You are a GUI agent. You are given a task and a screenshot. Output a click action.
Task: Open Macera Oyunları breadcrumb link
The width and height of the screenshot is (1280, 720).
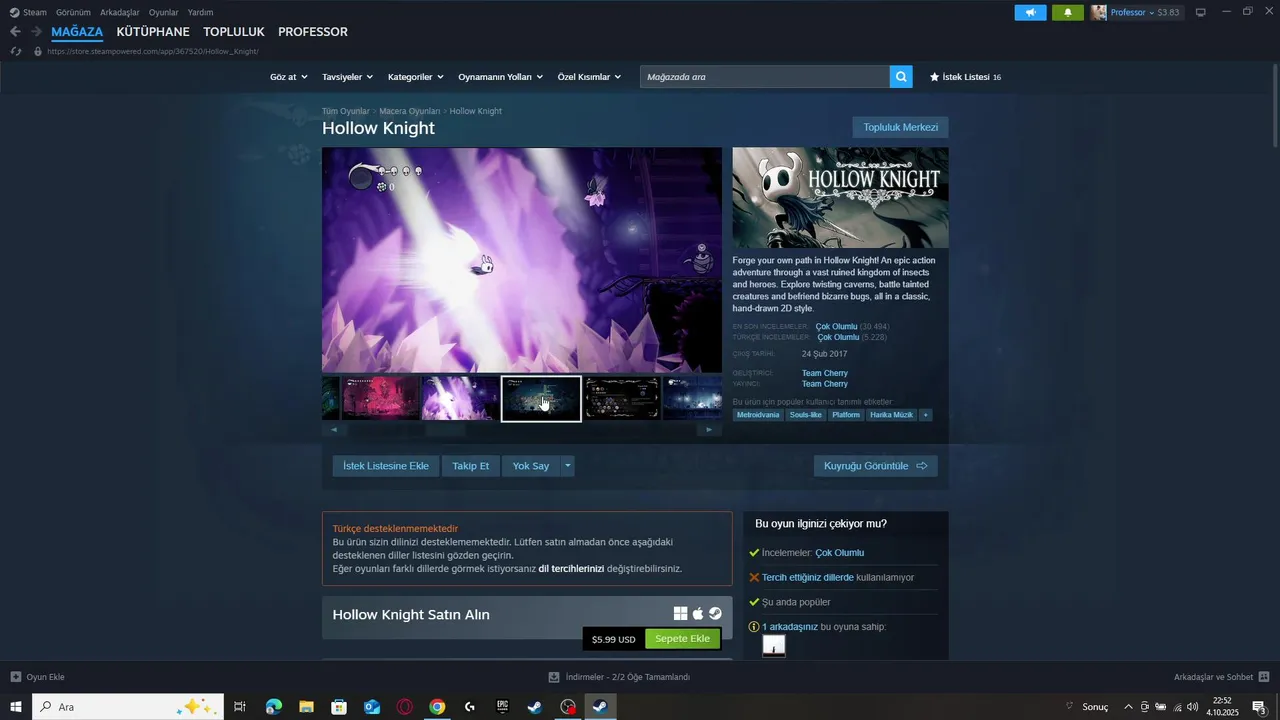click(x=410, y=111)
